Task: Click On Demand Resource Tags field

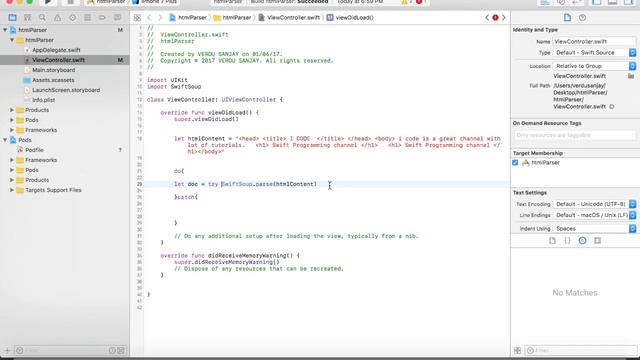Action: pyautogui.click(x=574, y=135)
